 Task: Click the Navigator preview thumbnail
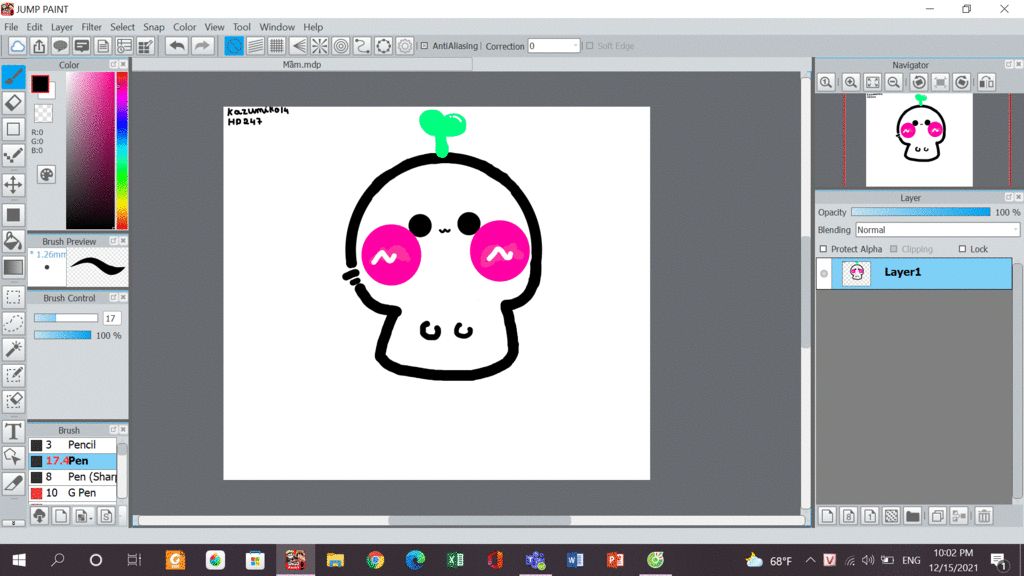(x=919, y=140)
